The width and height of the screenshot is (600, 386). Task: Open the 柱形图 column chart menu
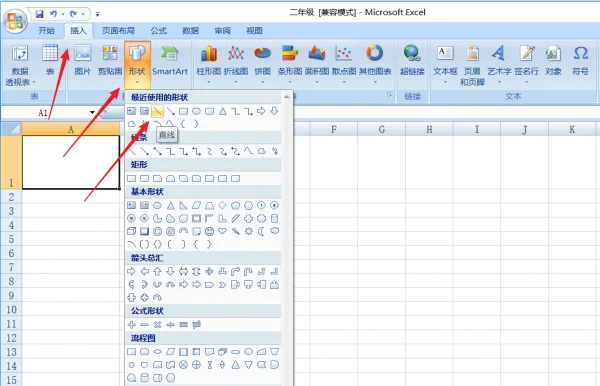coord(209,65)
